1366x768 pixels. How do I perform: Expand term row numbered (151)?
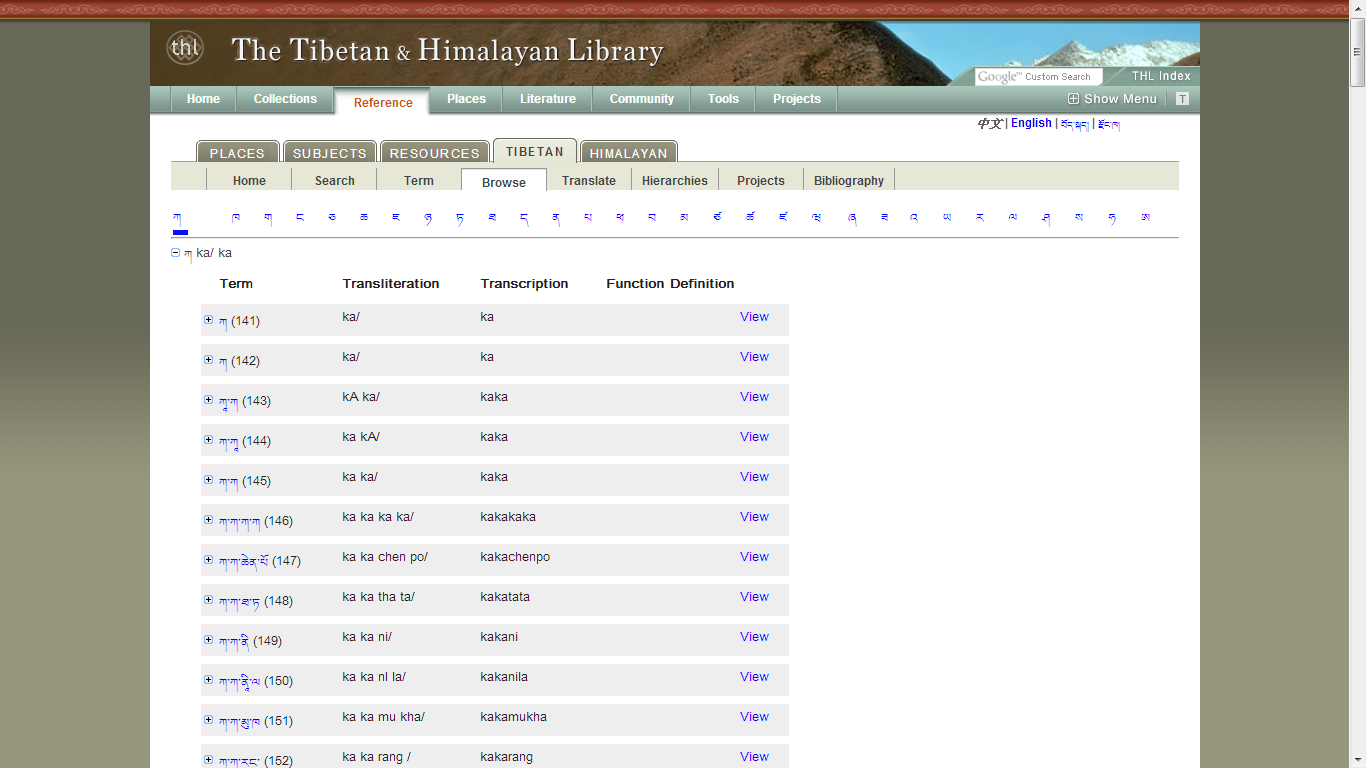coord(208,720)
